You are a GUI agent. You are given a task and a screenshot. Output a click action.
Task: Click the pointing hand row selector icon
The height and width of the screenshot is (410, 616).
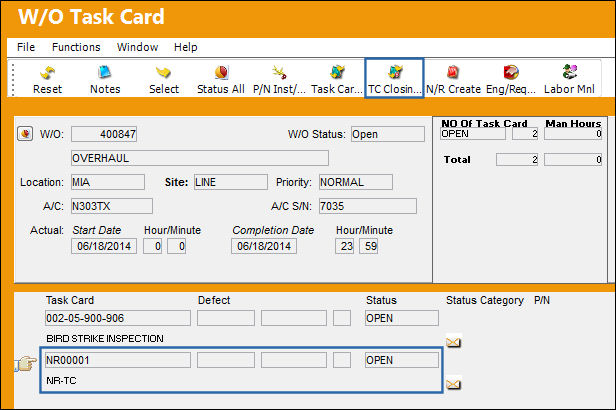tap(27, 363)
